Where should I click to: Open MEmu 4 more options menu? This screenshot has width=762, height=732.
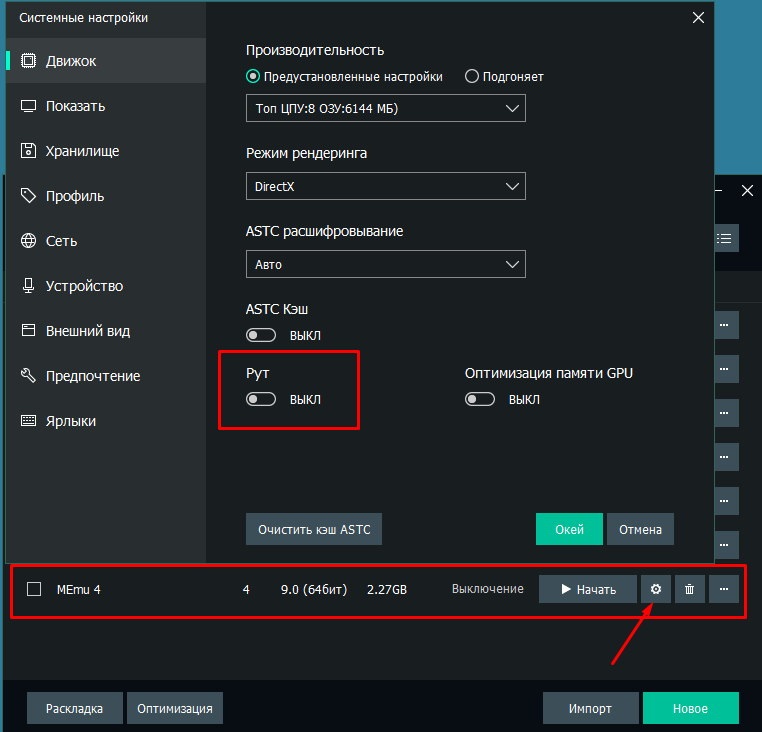[724, 589]
